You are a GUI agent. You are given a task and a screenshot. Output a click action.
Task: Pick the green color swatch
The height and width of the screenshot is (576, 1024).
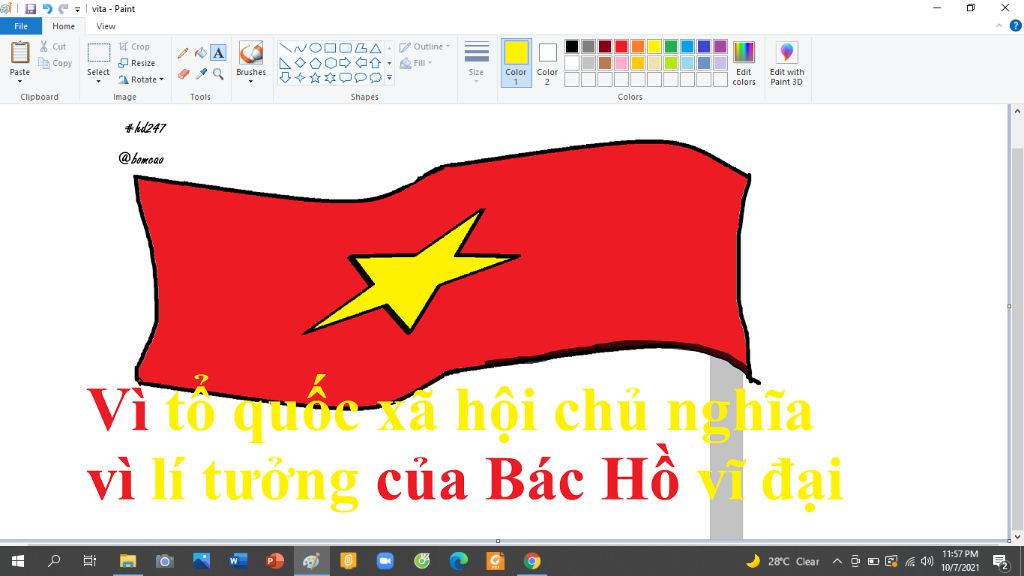click(671, 46)
